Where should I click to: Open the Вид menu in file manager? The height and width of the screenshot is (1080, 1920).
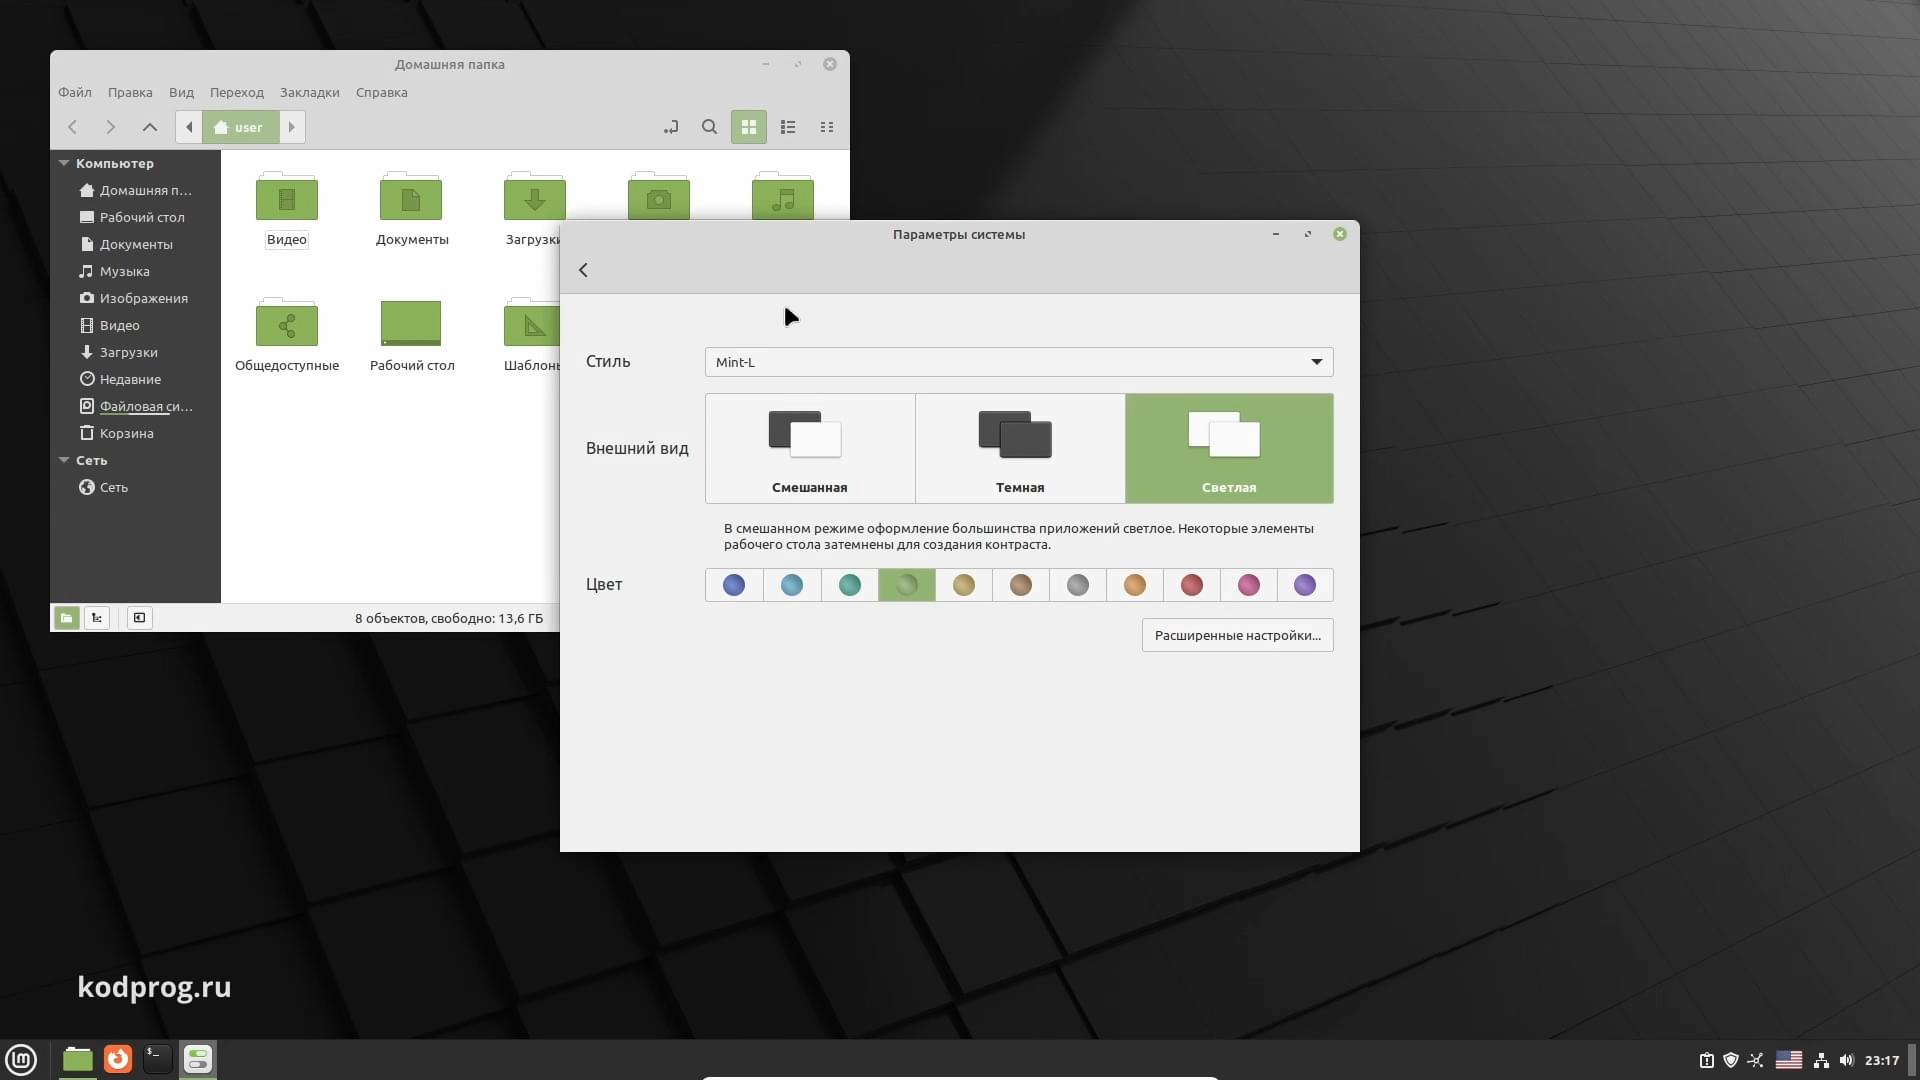tap(181, 92)
